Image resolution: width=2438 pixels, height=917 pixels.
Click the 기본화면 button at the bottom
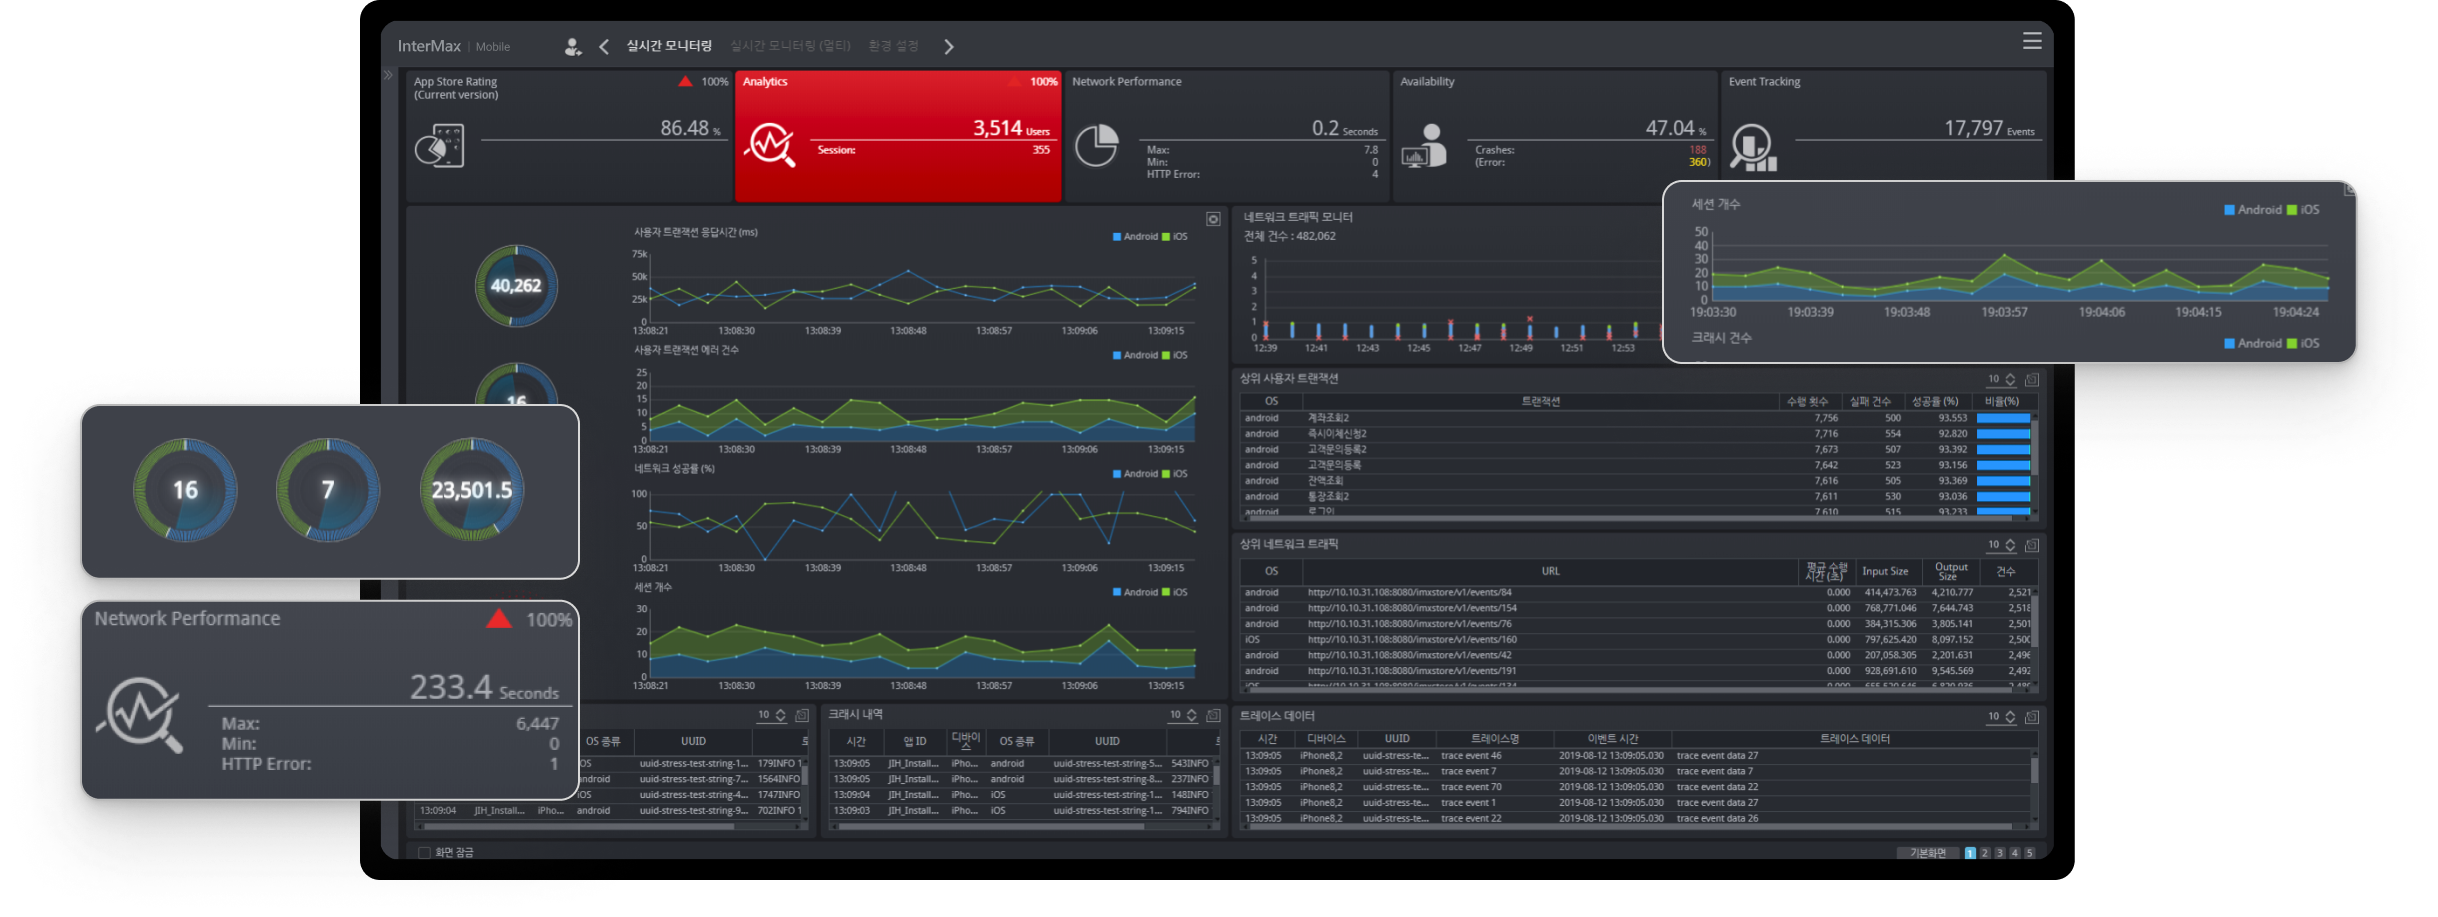coord(1928,853)
